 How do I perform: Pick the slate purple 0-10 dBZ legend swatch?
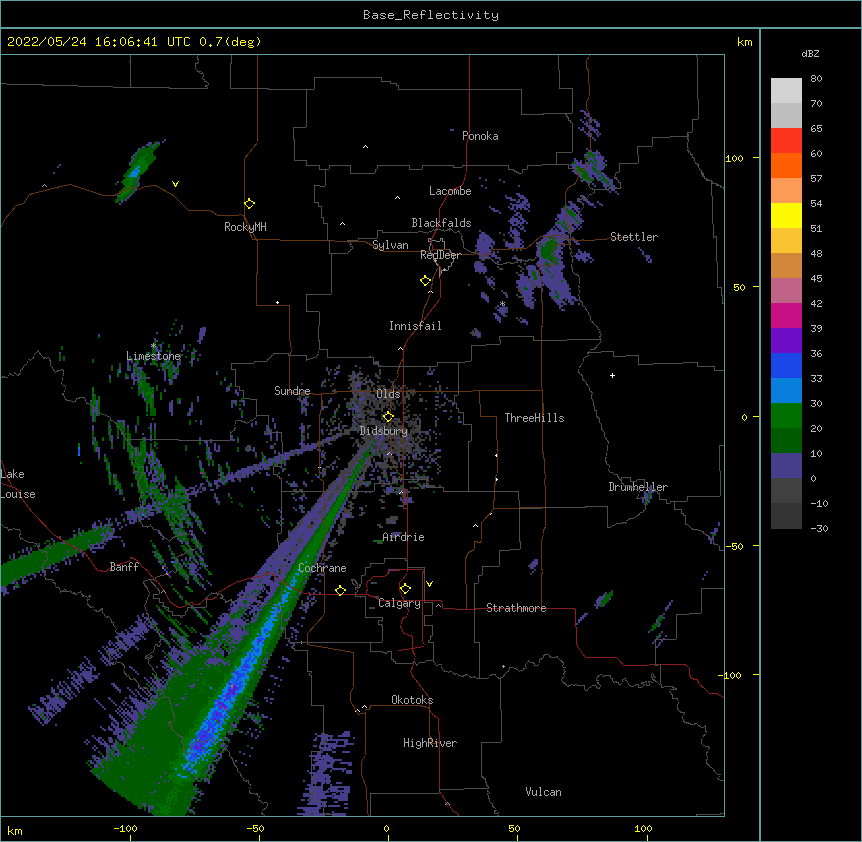(786, 466)
